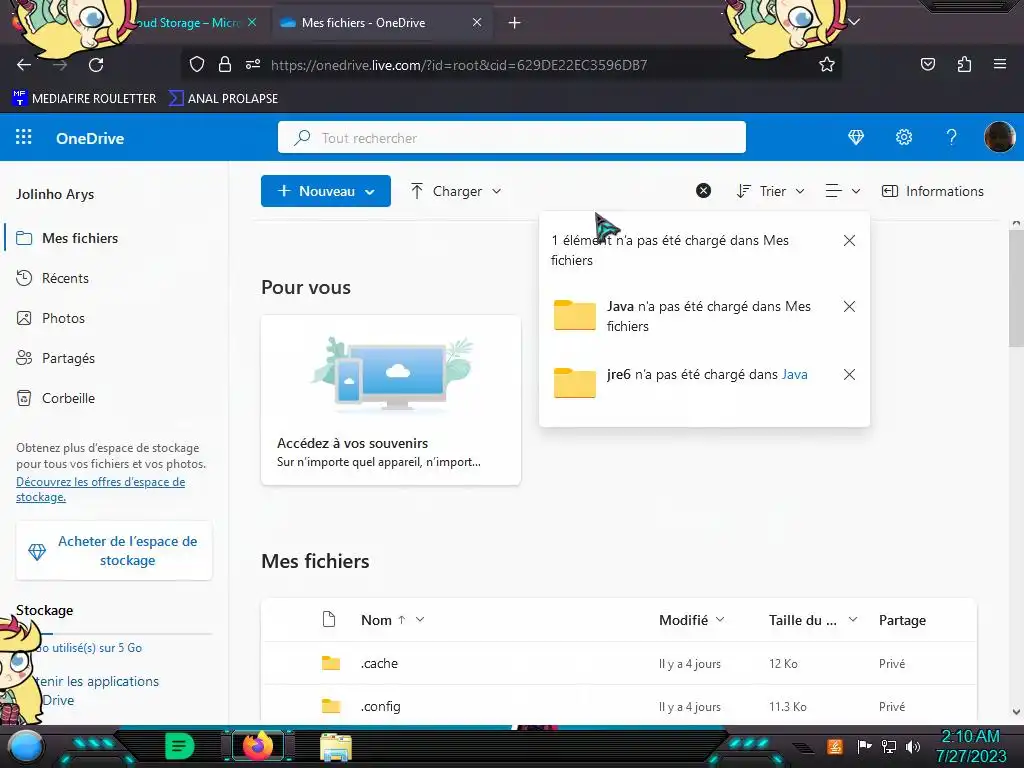
Task: Close the Cloud Storage tab
Action: coord(252,22)
